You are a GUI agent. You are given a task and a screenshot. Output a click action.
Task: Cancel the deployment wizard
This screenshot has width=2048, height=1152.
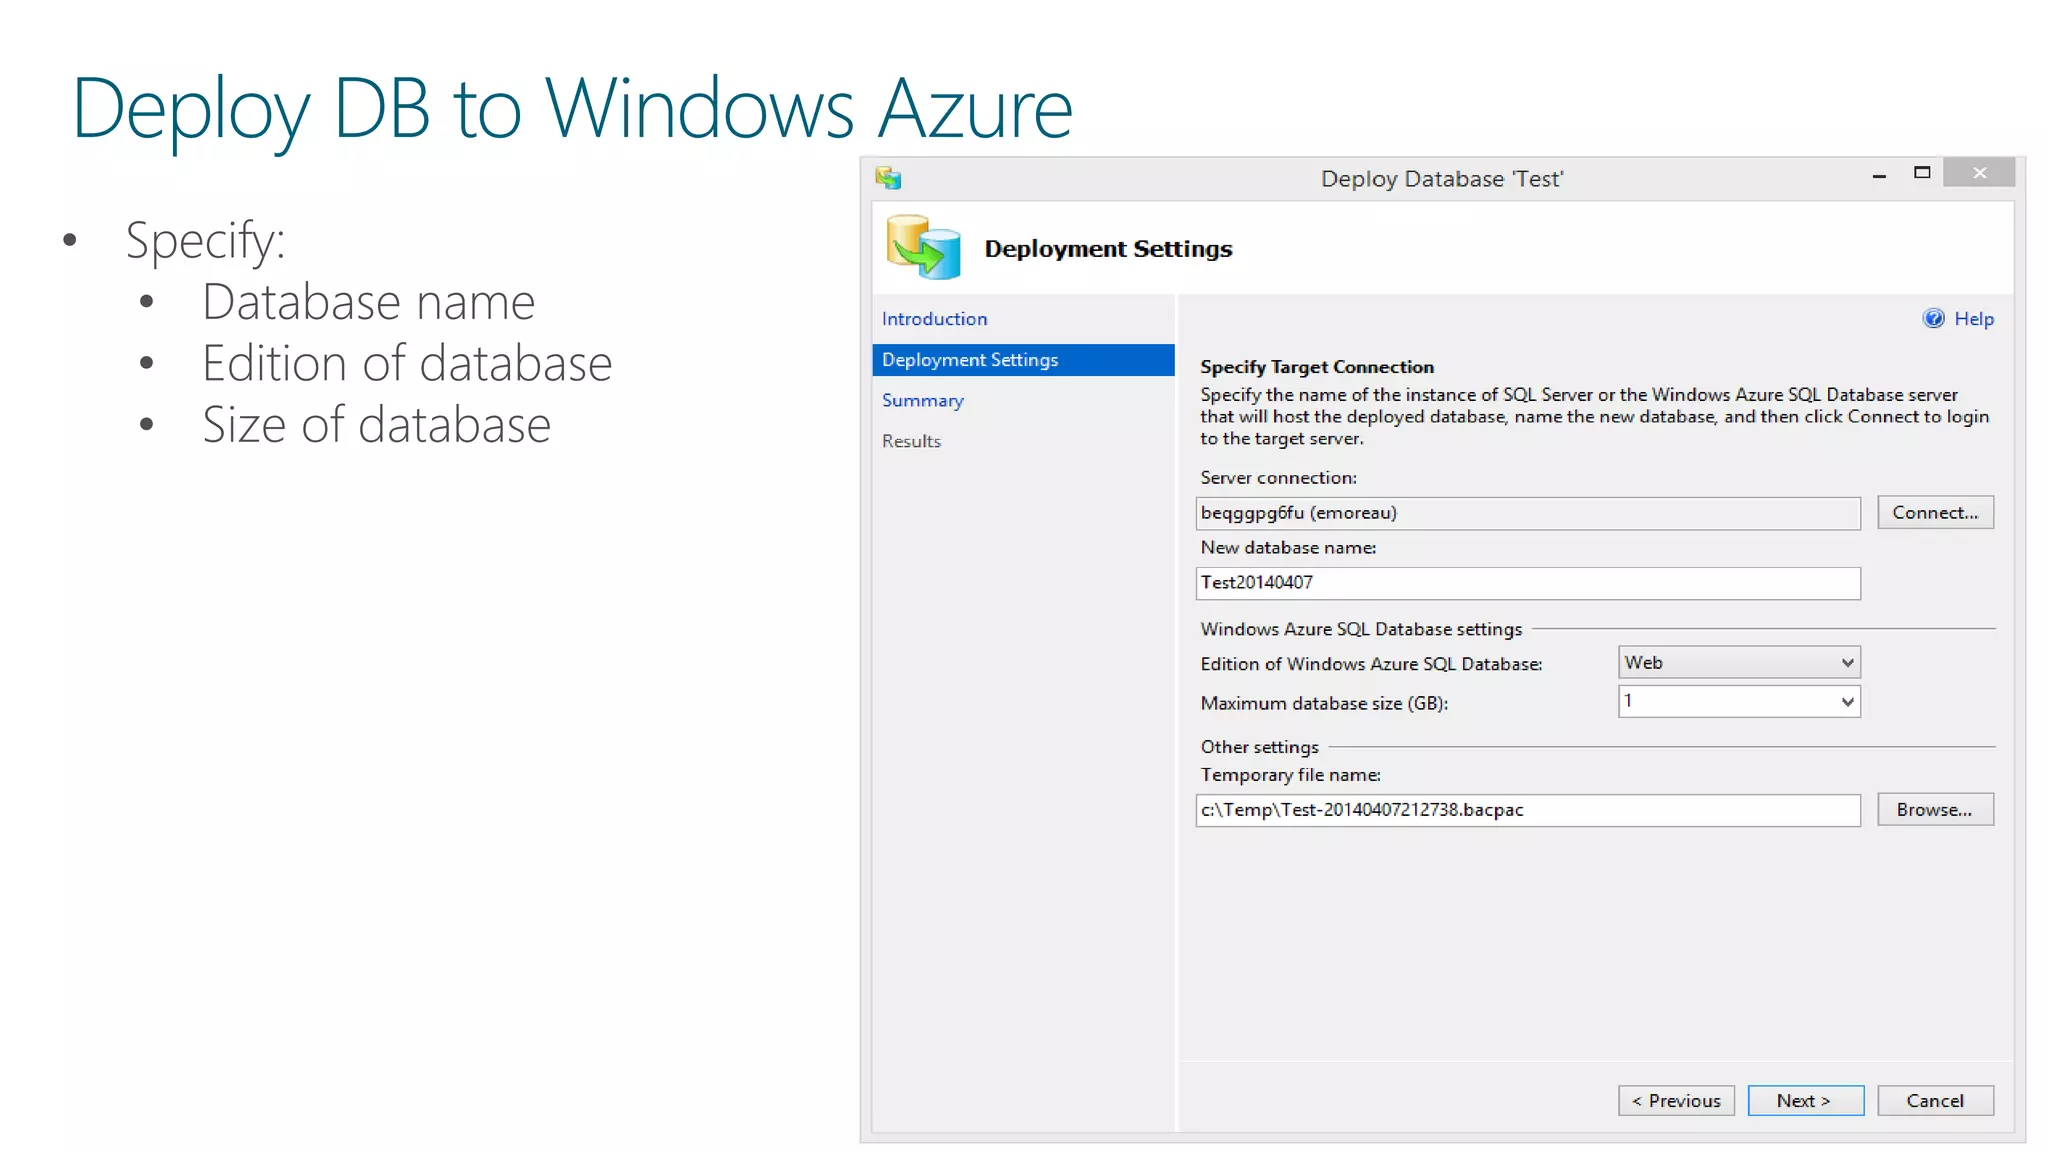click(x=1935, y=1100)
